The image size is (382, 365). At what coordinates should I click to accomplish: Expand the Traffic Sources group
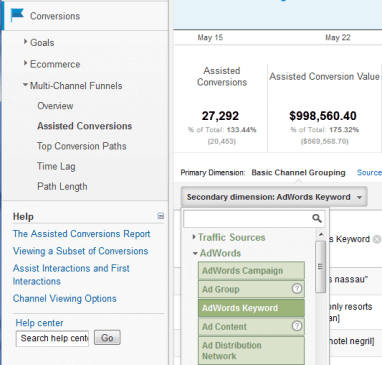click(x=194, y=237)
